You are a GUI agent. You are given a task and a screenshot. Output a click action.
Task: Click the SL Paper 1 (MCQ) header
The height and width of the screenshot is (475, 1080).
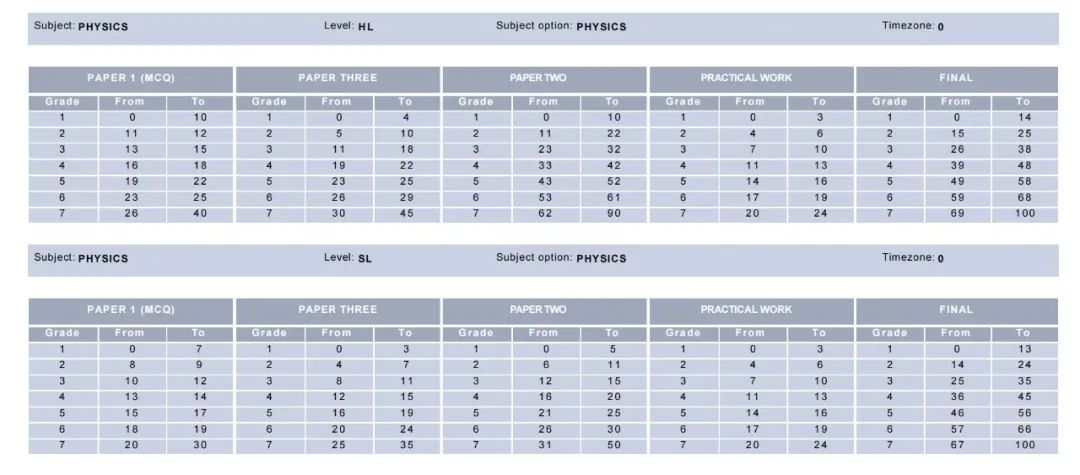131,310
